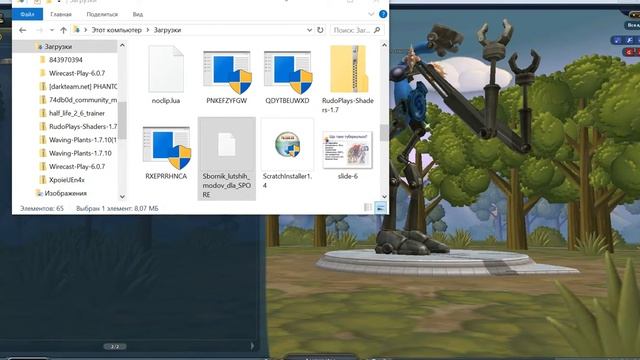Click Загрузки in the address path
Viewport: 640px width, 360px height.
tap(167, 30)
